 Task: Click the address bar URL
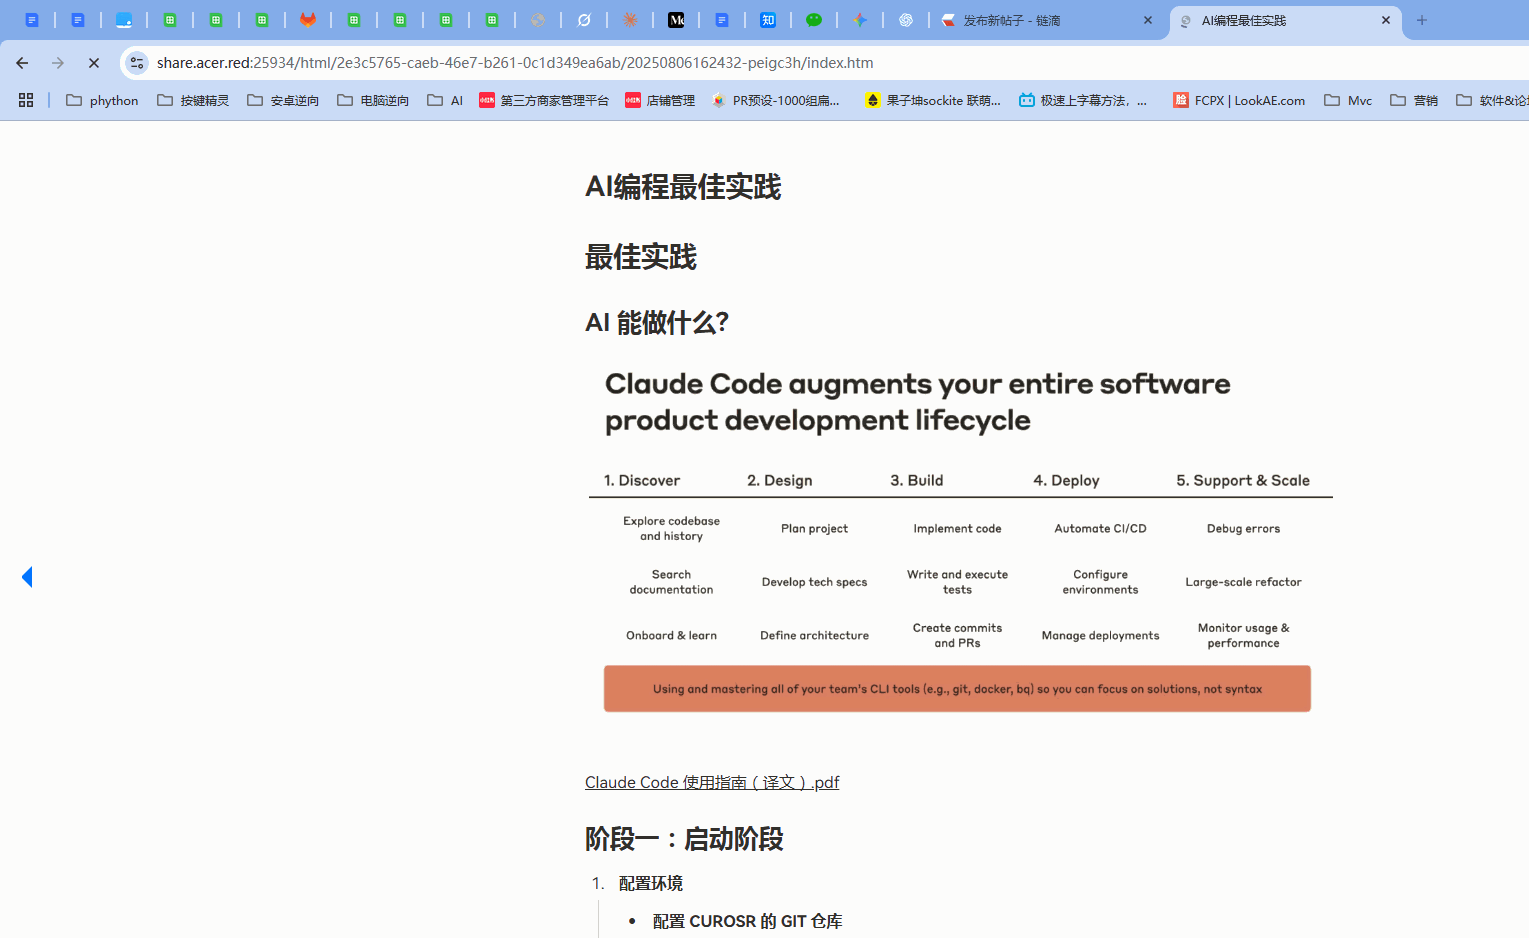pos(515,63)
